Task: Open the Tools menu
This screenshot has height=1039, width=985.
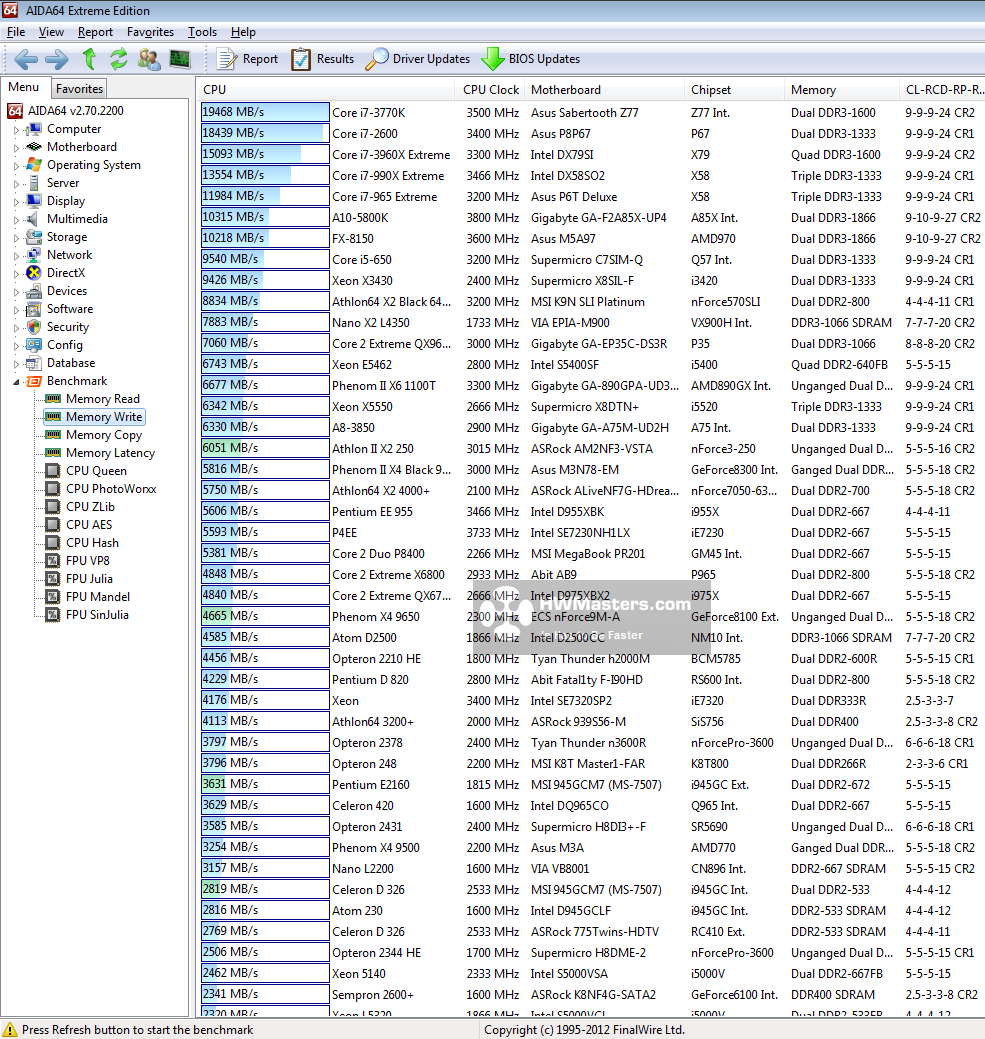Action: [202, 32]
